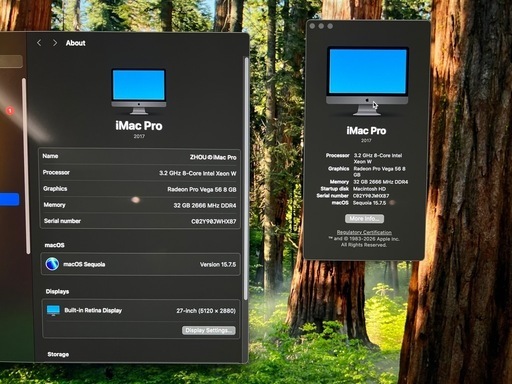Close the About This Mac window

312,26
